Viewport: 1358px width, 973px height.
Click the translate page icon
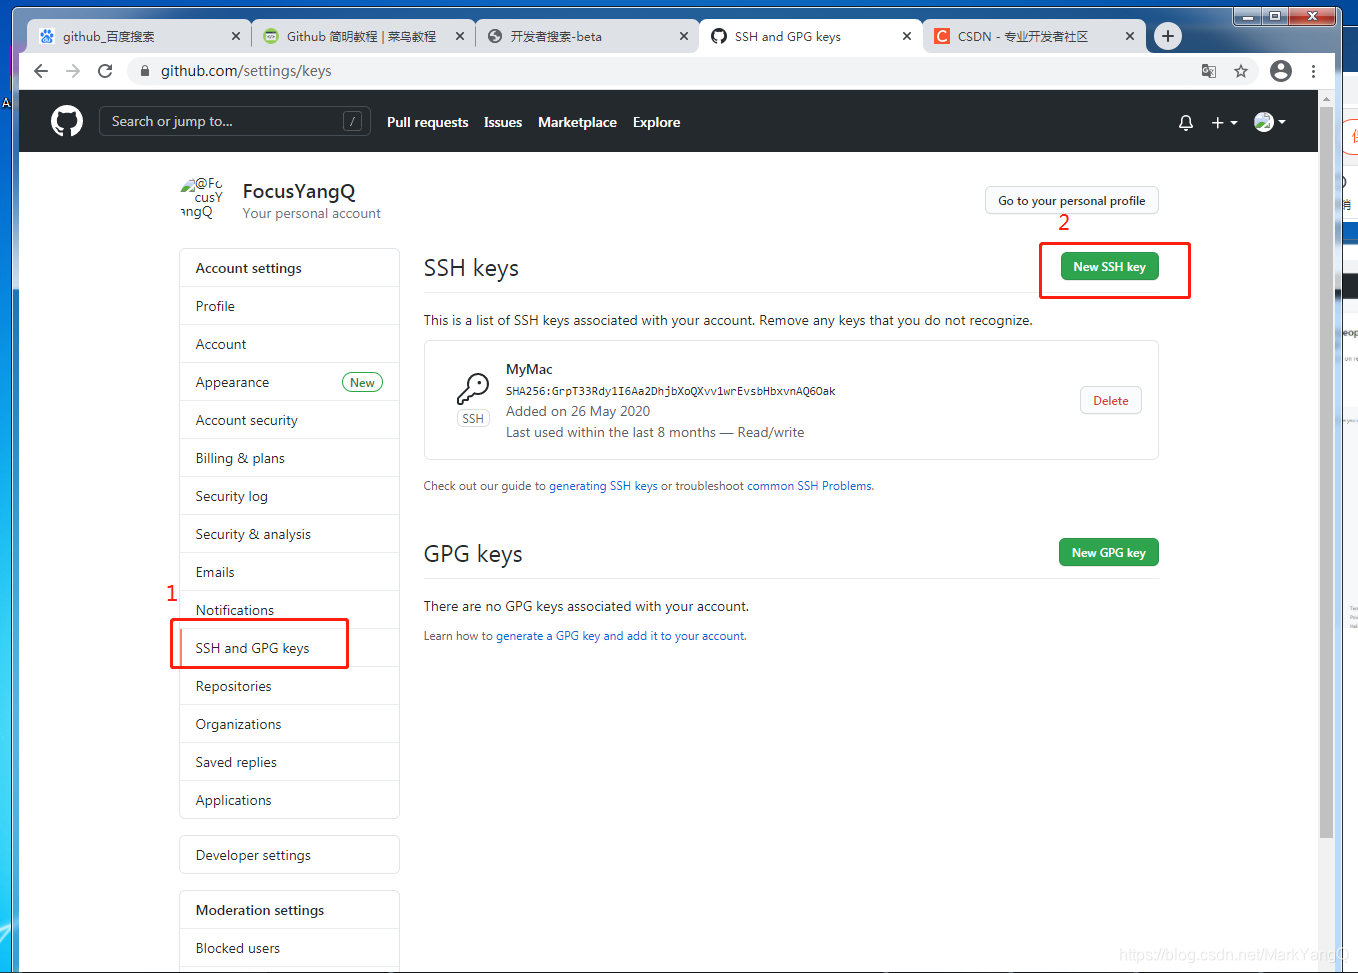(1209, 71)
